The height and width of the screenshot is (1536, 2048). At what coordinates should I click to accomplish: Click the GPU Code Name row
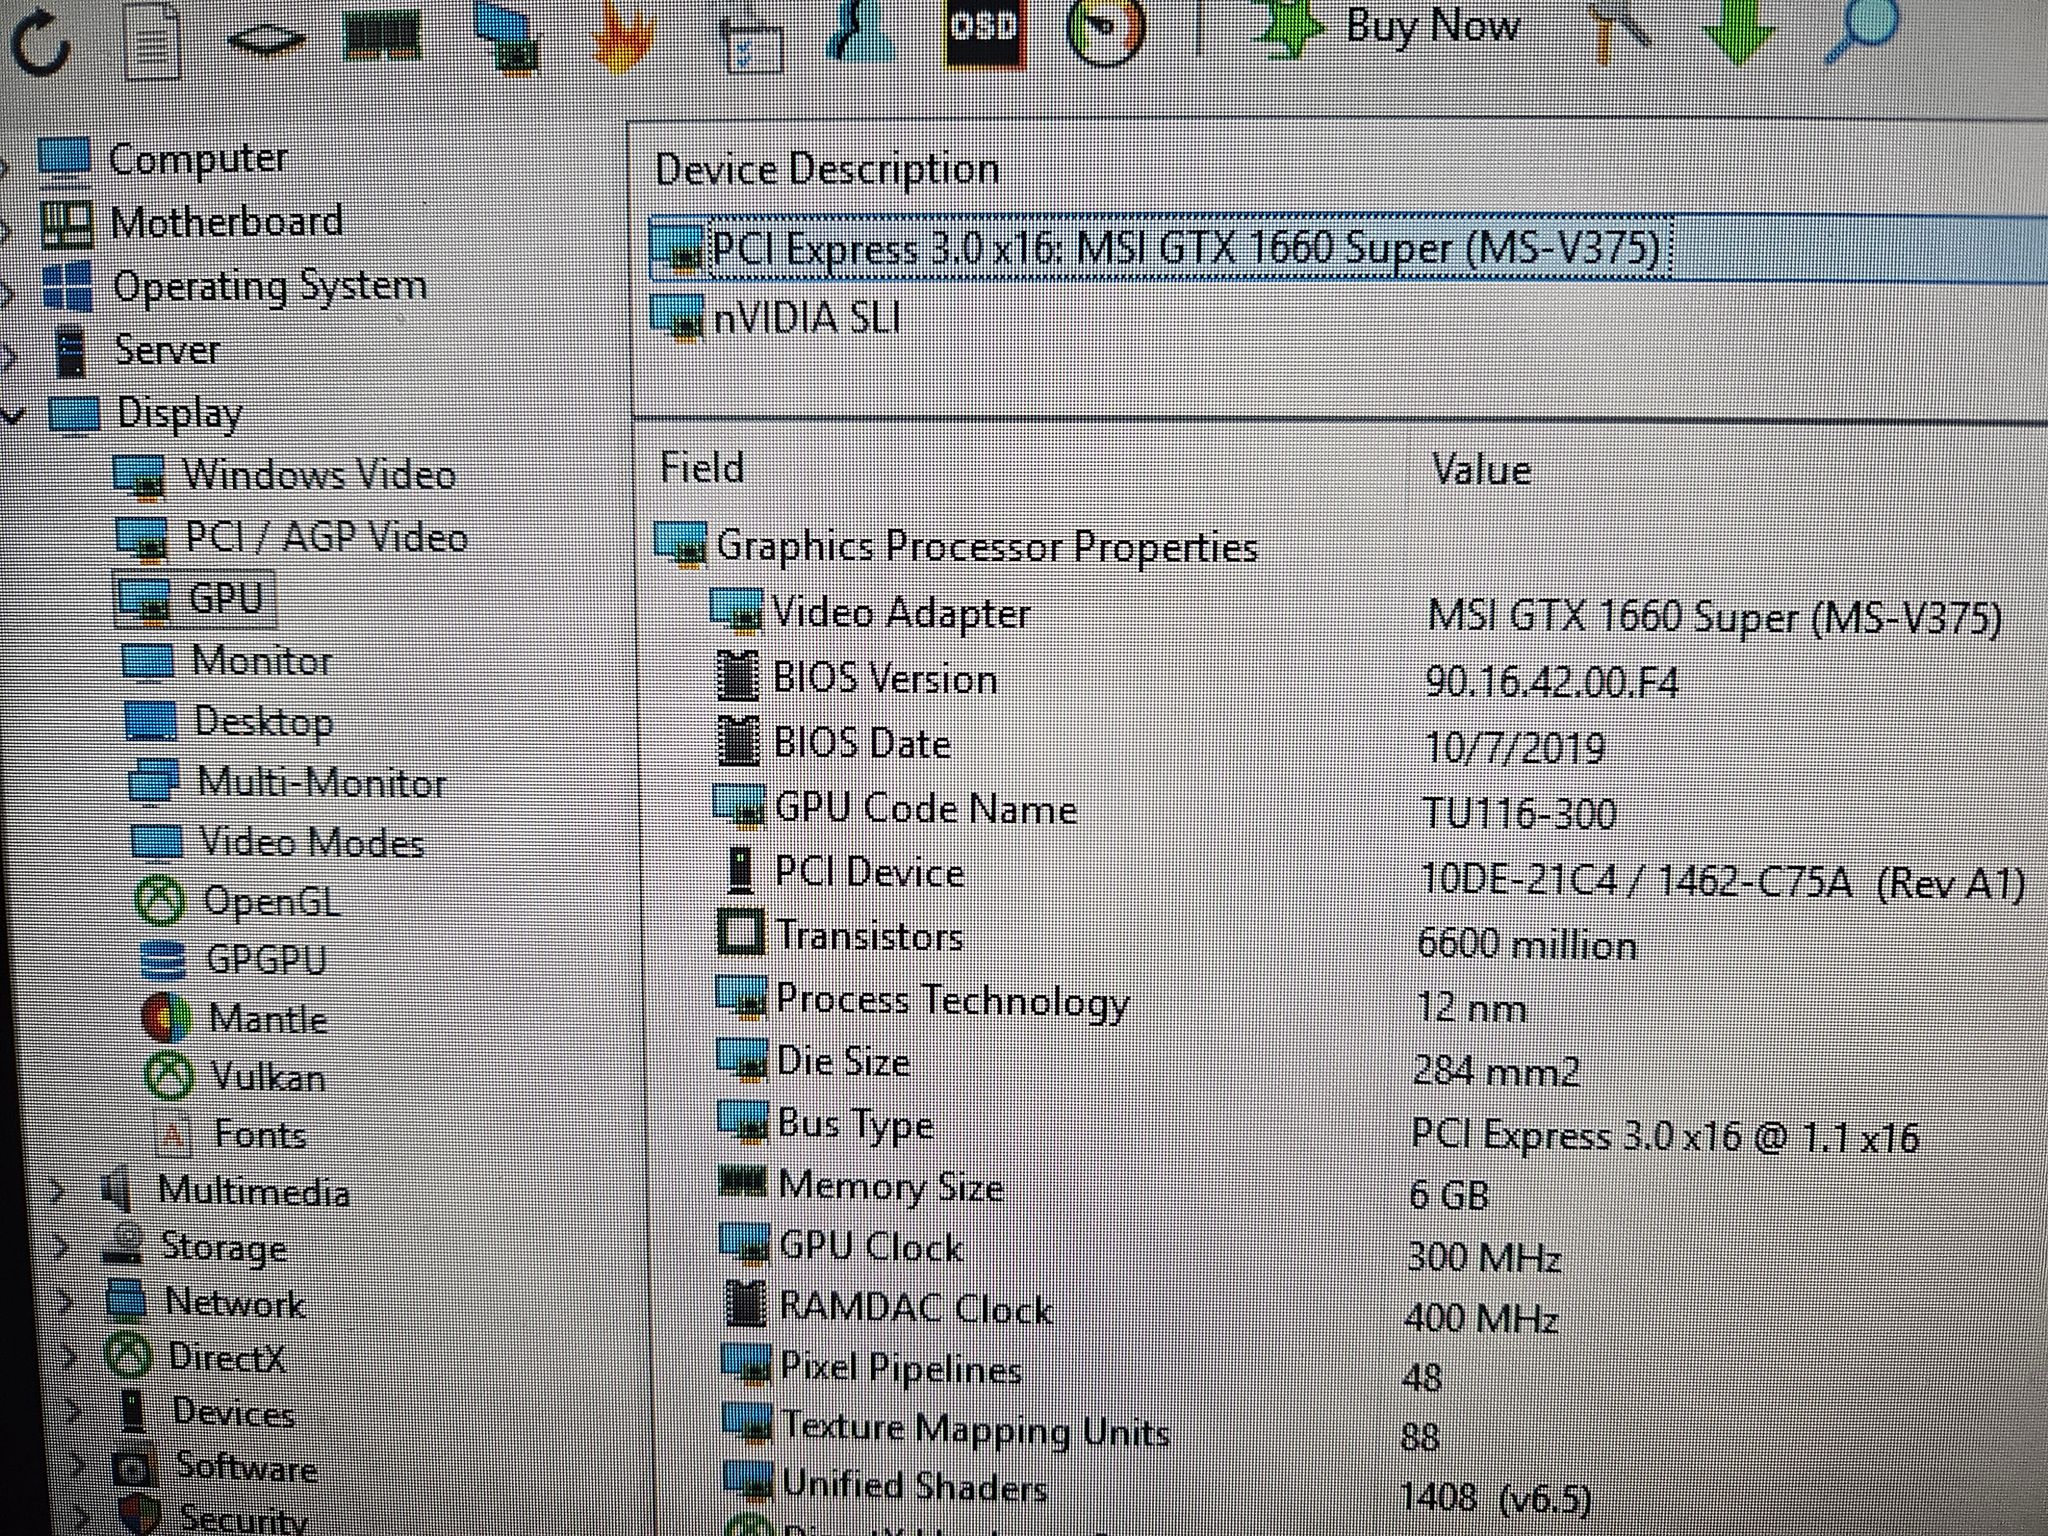tap(1166, 810)
